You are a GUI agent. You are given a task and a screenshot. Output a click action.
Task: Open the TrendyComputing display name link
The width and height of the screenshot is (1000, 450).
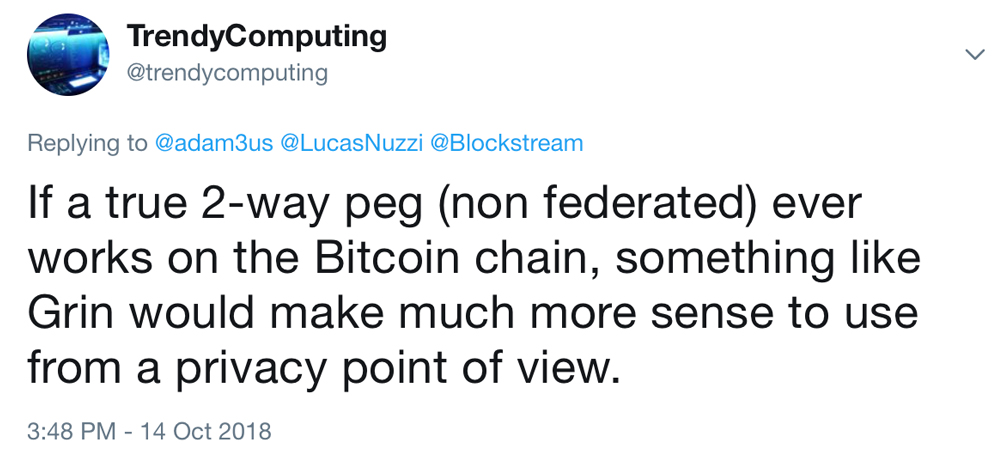coord(256,37)
